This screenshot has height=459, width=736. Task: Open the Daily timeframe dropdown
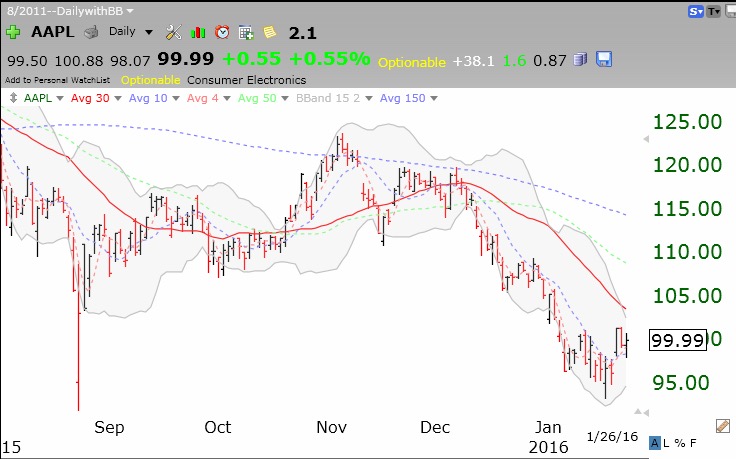[x=149, y=32]
